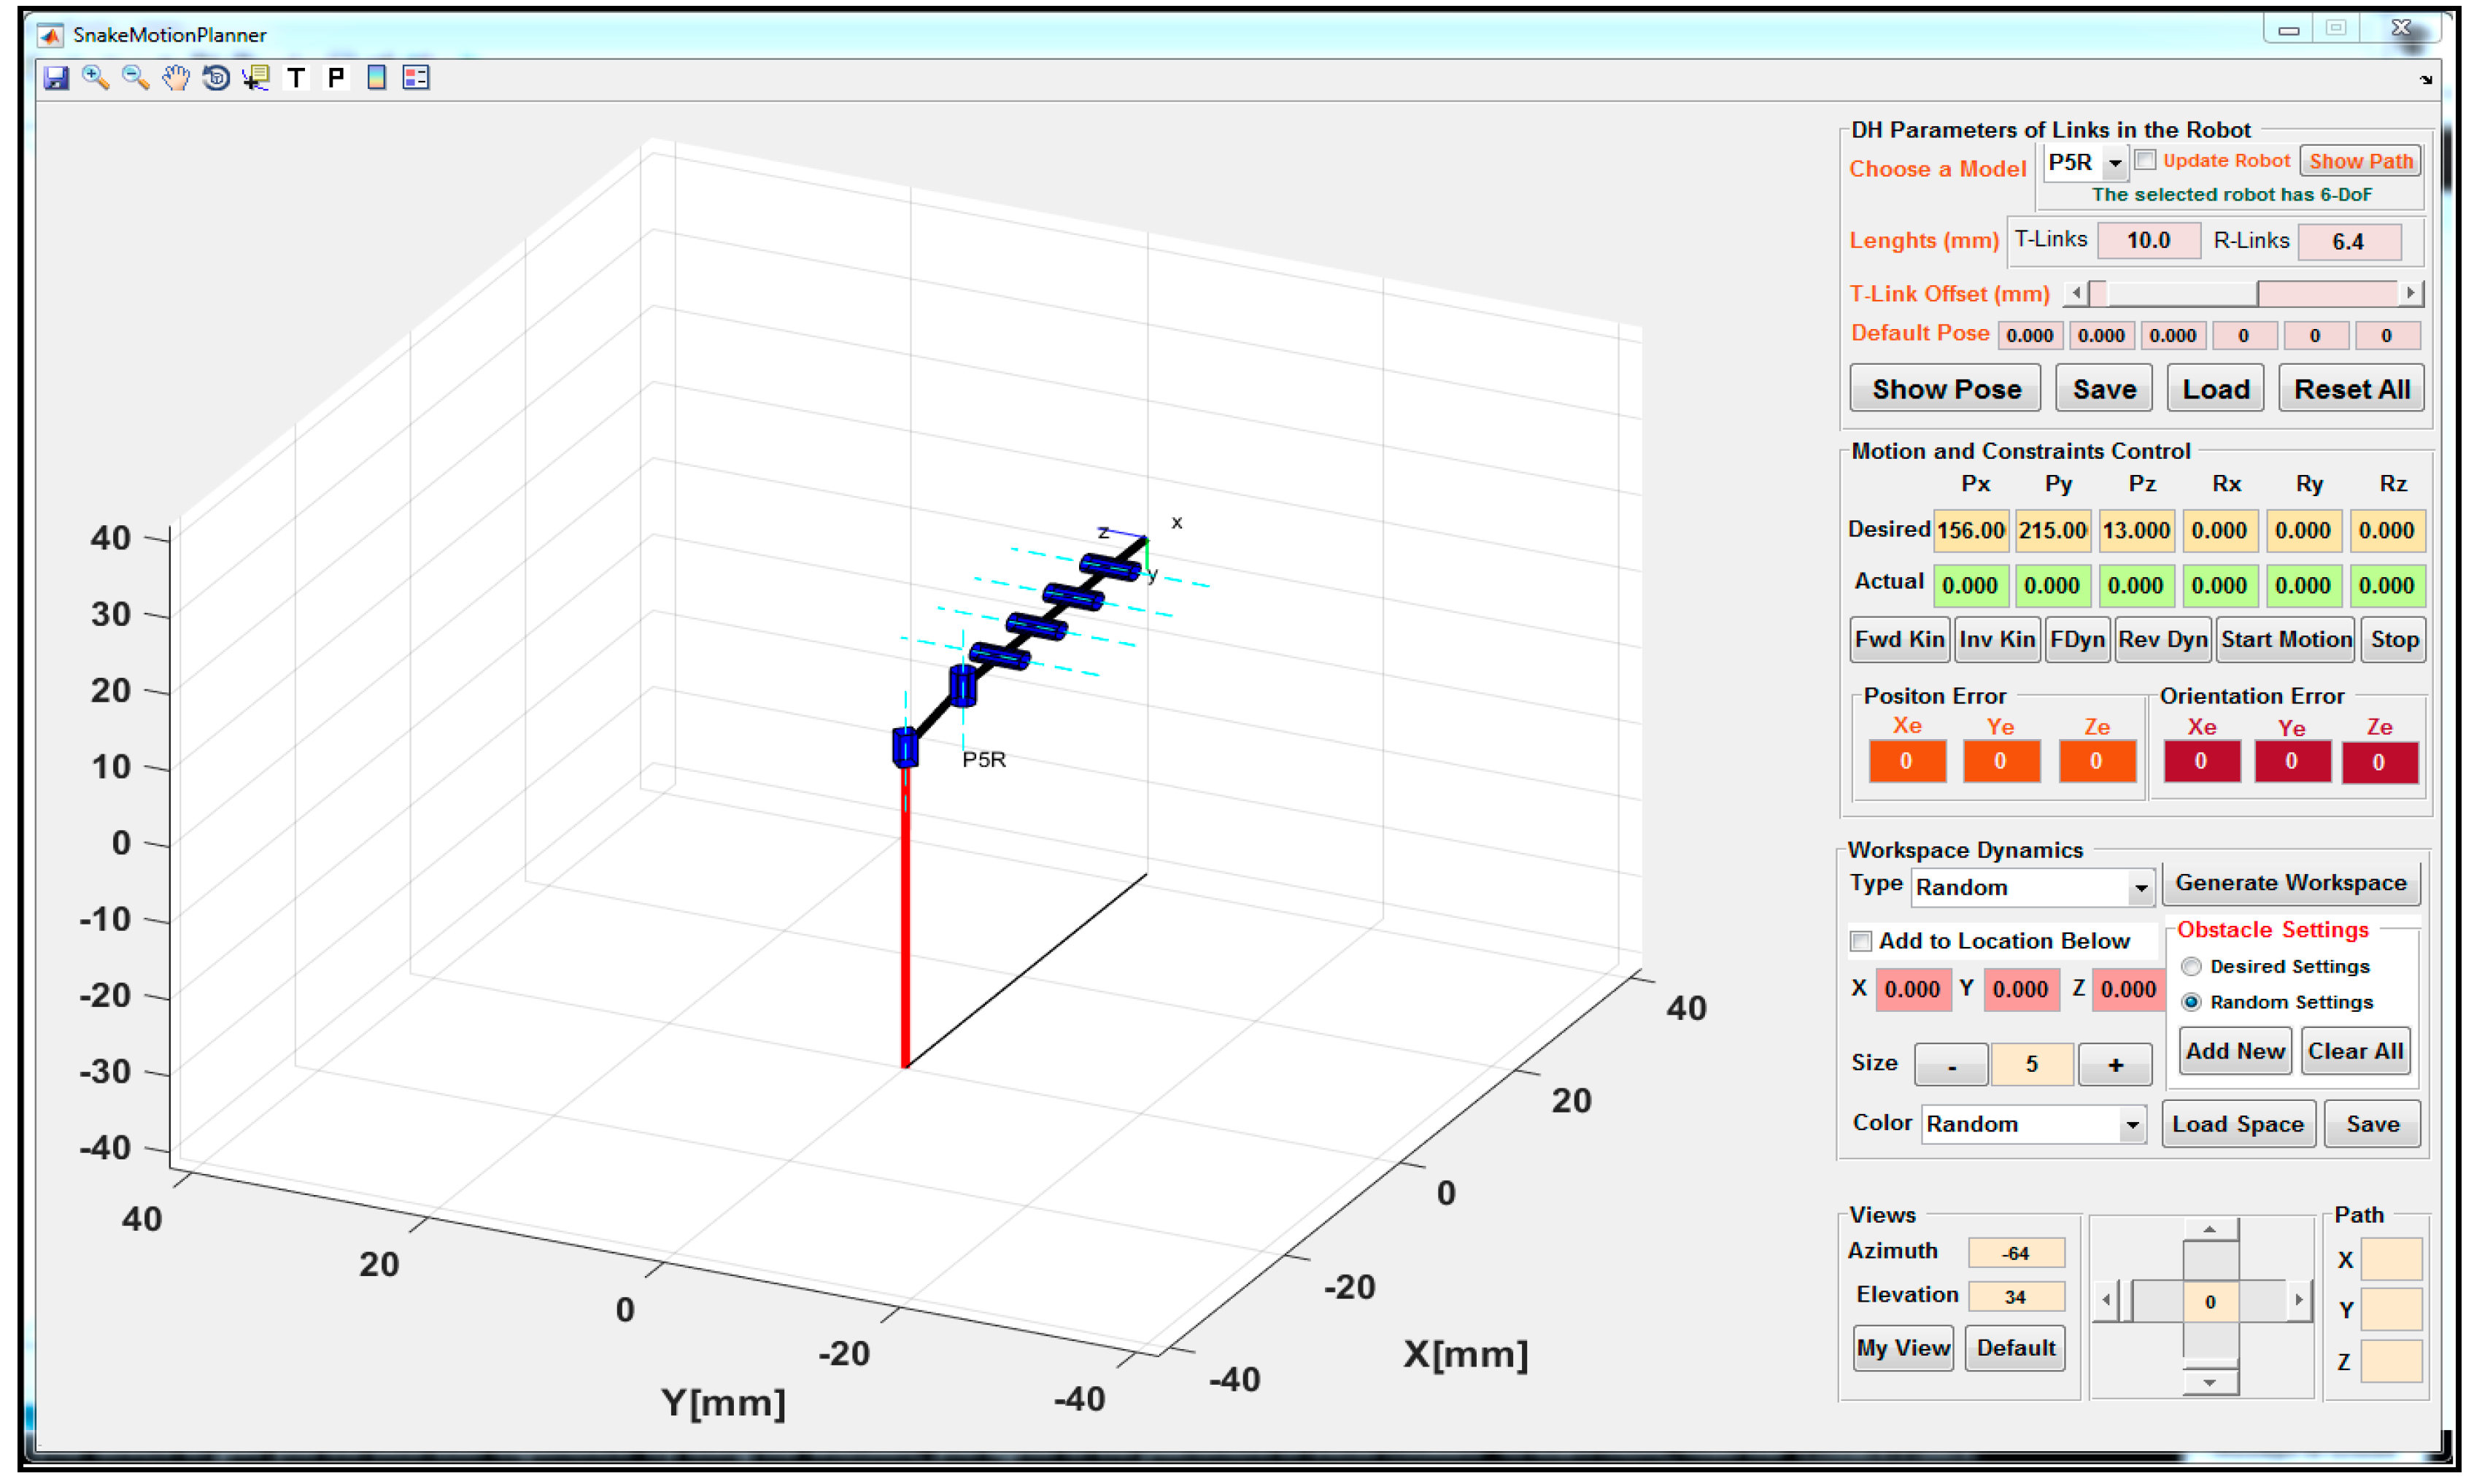Activate the Rotate 3D tool
The image size is (2474, 1484).
click(x=216, y=78)
